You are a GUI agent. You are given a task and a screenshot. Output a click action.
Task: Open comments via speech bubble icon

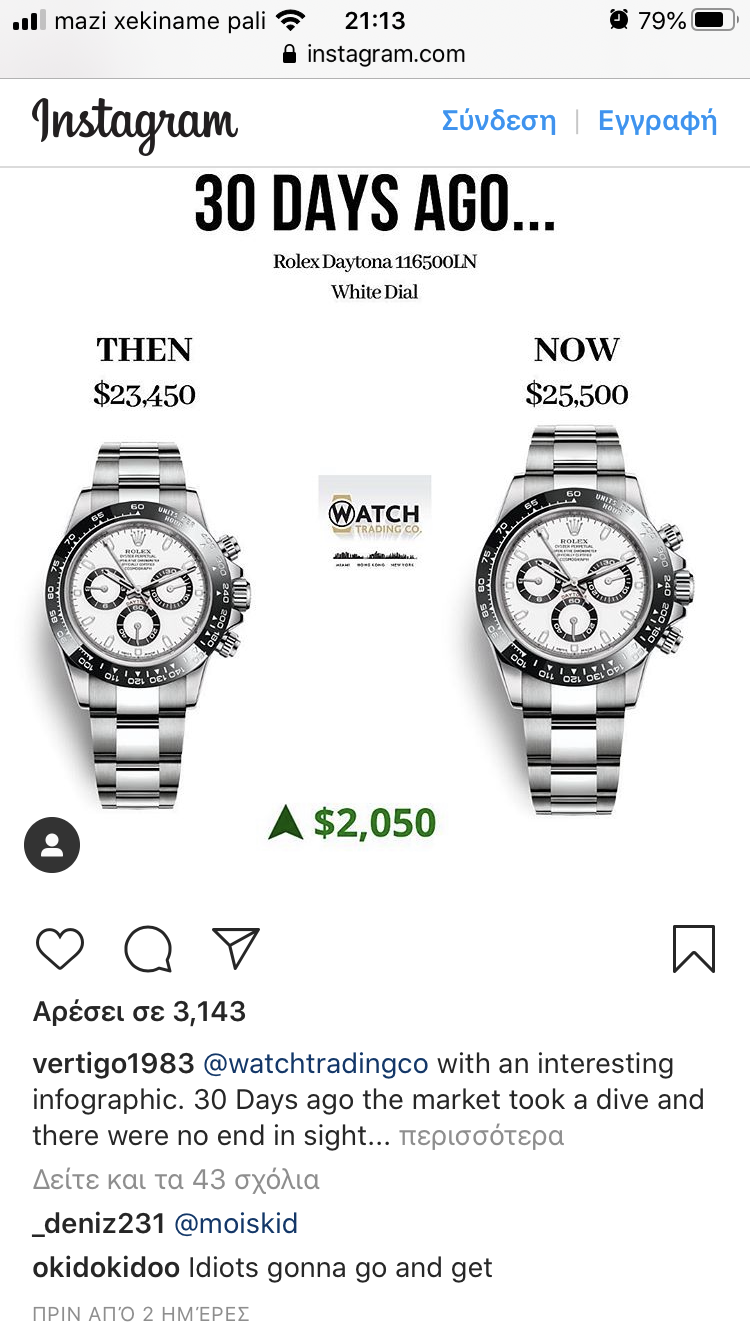click(148, 948)
